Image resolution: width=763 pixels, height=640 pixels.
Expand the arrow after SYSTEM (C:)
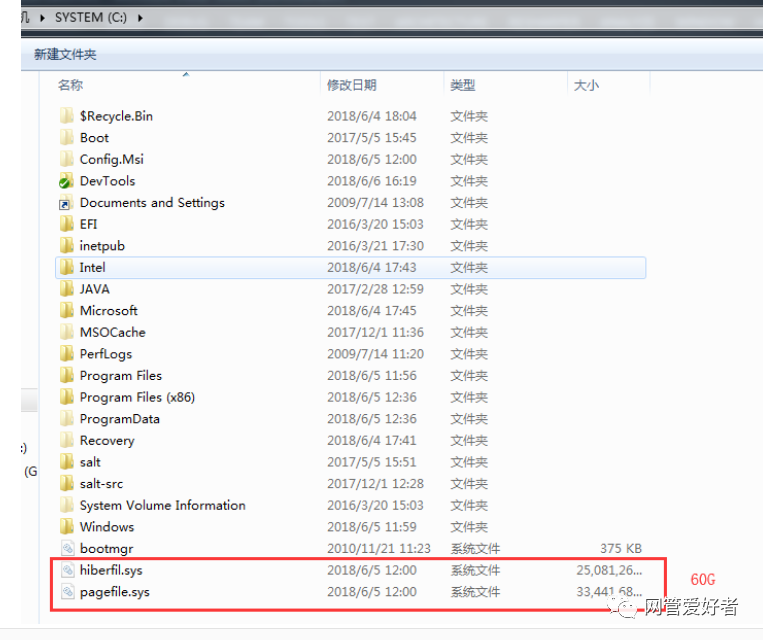[140, 18]
